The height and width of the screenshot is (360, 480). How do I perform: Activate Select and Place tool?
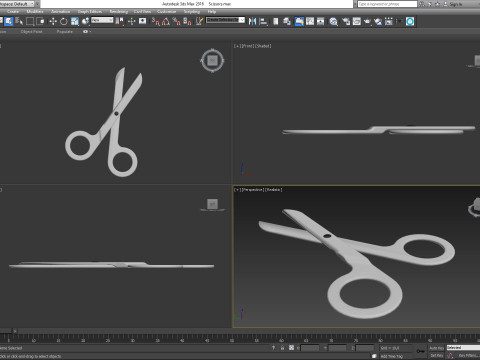[85, 22]
